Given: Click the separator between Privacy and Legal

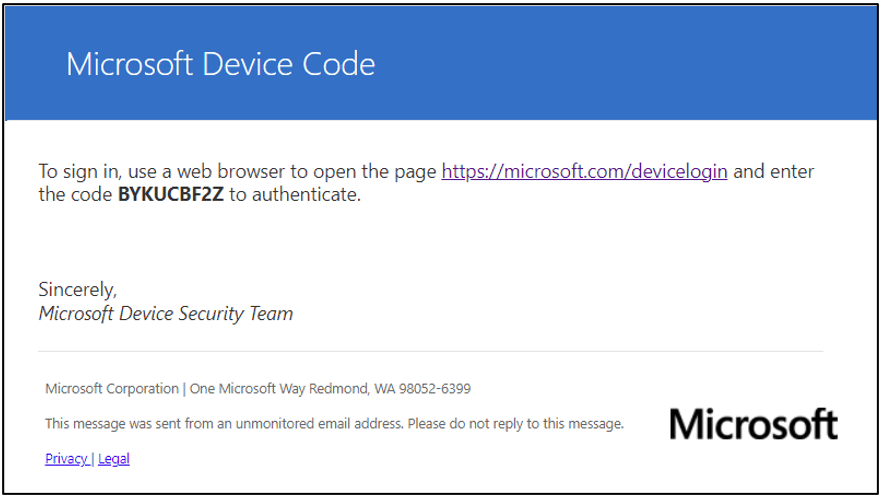Looking at the screenshot, I should coord(93,459).
